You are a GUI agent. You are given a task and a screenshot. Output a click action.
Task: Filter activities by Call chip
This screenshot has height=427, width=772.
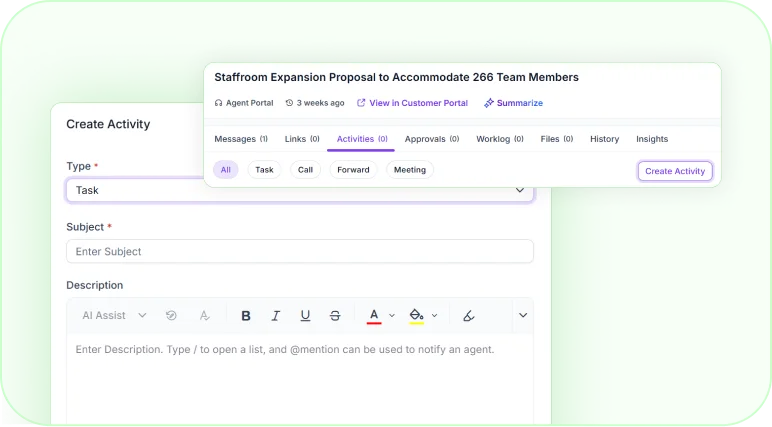pos(305,170)
